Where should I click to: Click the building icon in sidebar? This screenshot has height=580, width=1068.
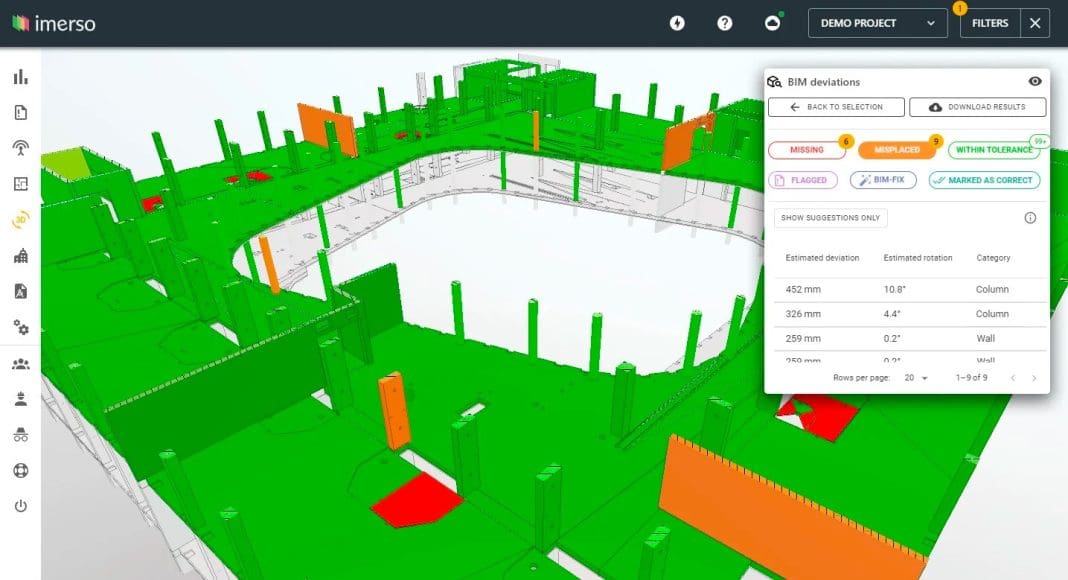(20, 256)
